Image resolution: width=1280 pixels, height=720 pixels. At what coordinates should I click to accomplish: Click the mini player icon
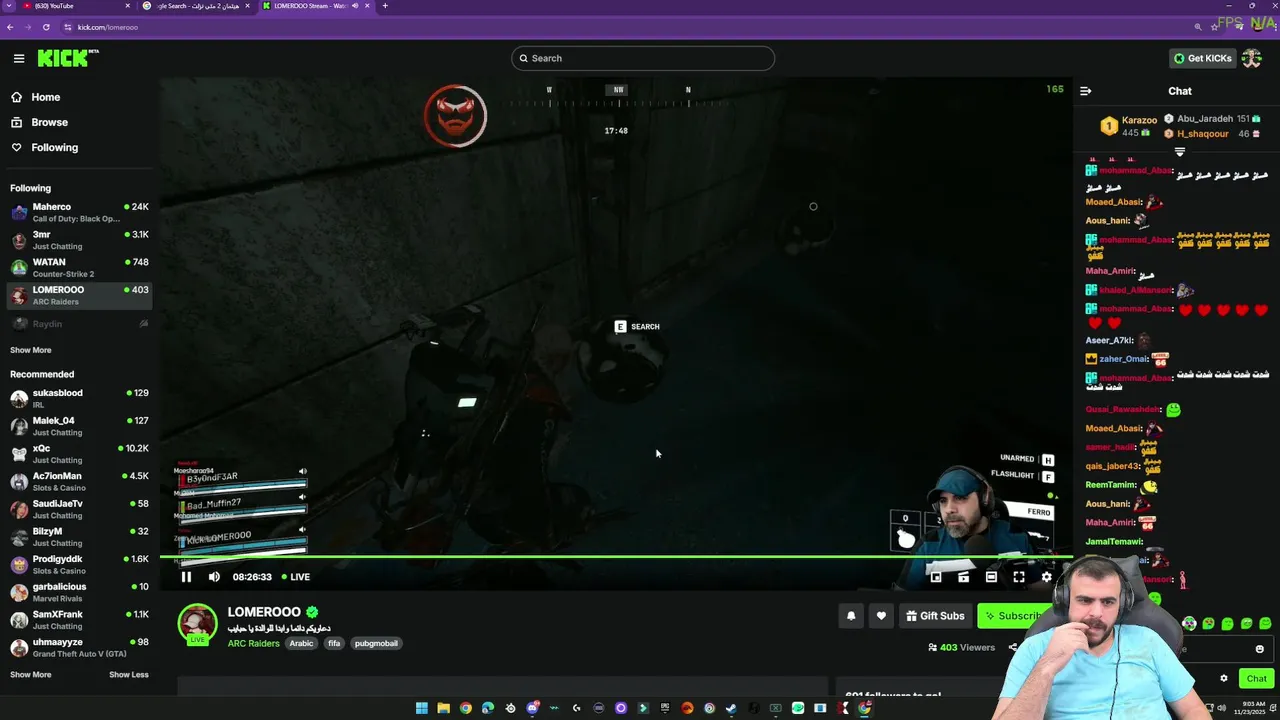coord(936,577)
